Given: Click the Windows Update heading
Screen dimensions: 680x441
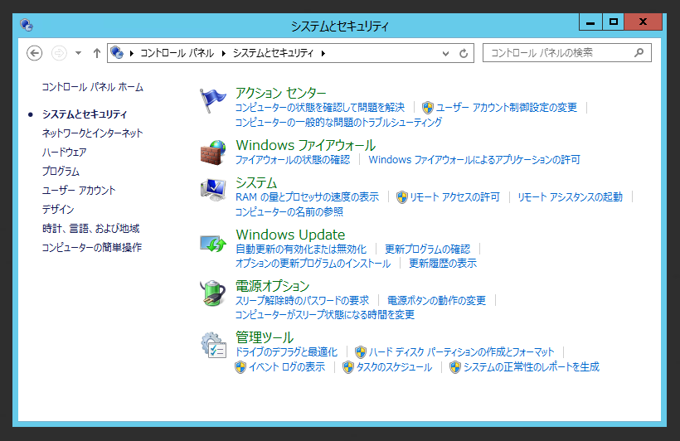Looking at the screenshot, I should pos(290,235).
